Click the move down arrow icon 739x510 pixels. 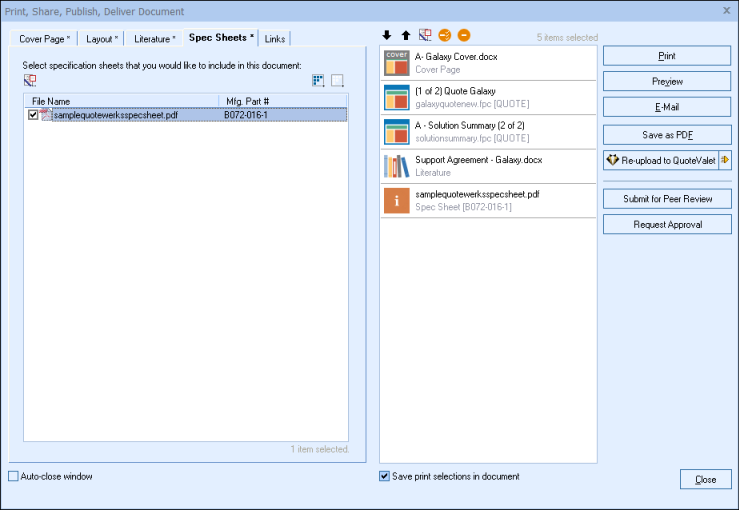tap(387, 35)
